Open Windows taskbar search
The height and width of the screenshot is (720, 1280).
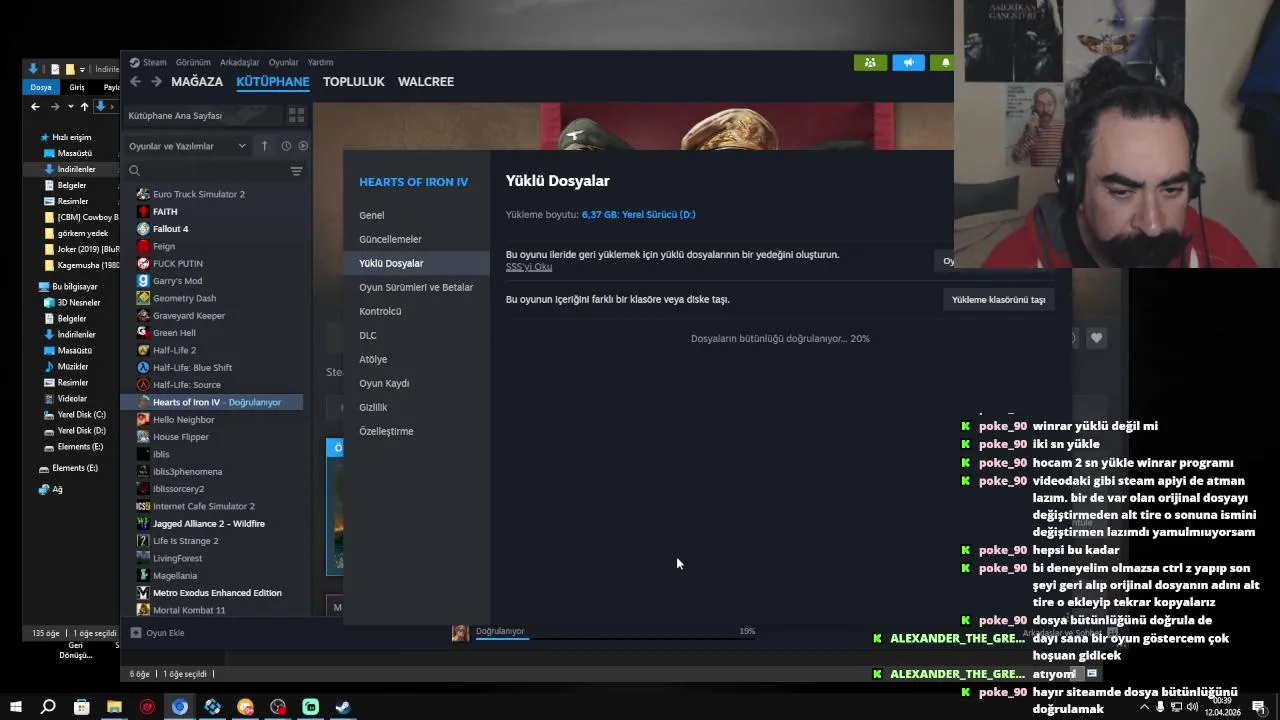pos(48,707)
